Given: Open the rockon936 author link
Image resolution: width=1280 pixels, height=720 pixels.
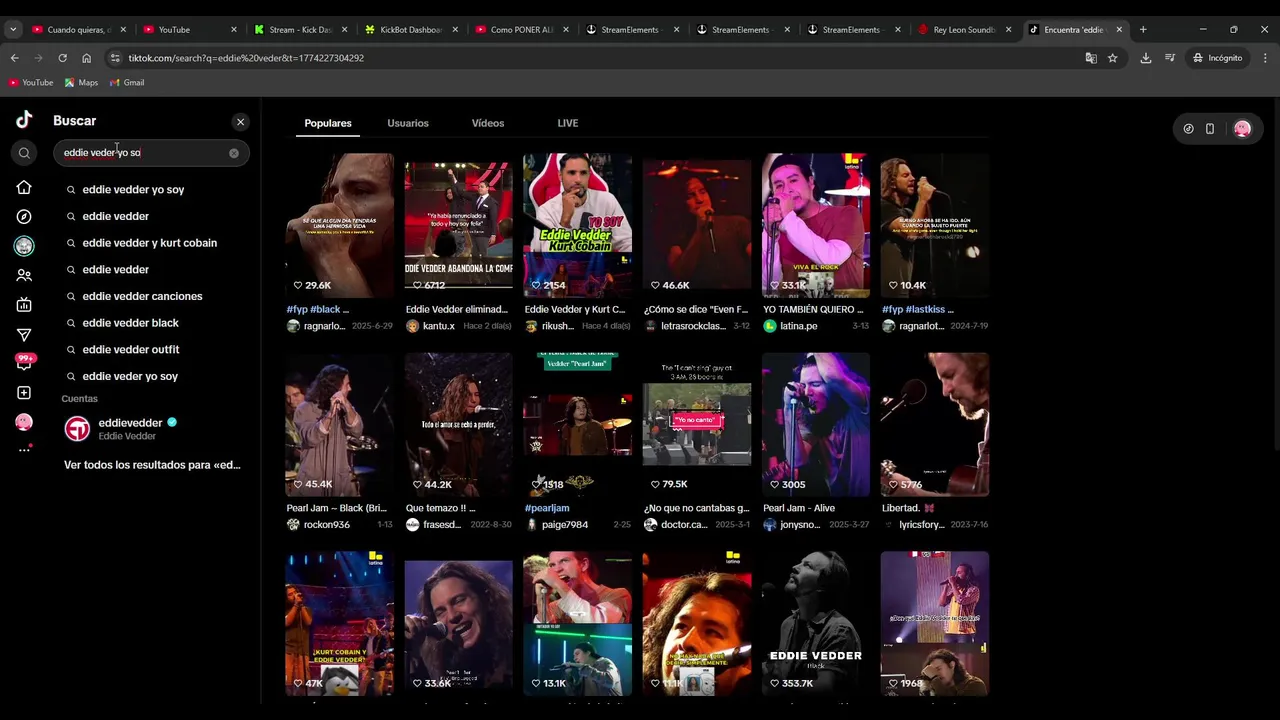Looking at the screenshot, I should (x=326, y=525).
